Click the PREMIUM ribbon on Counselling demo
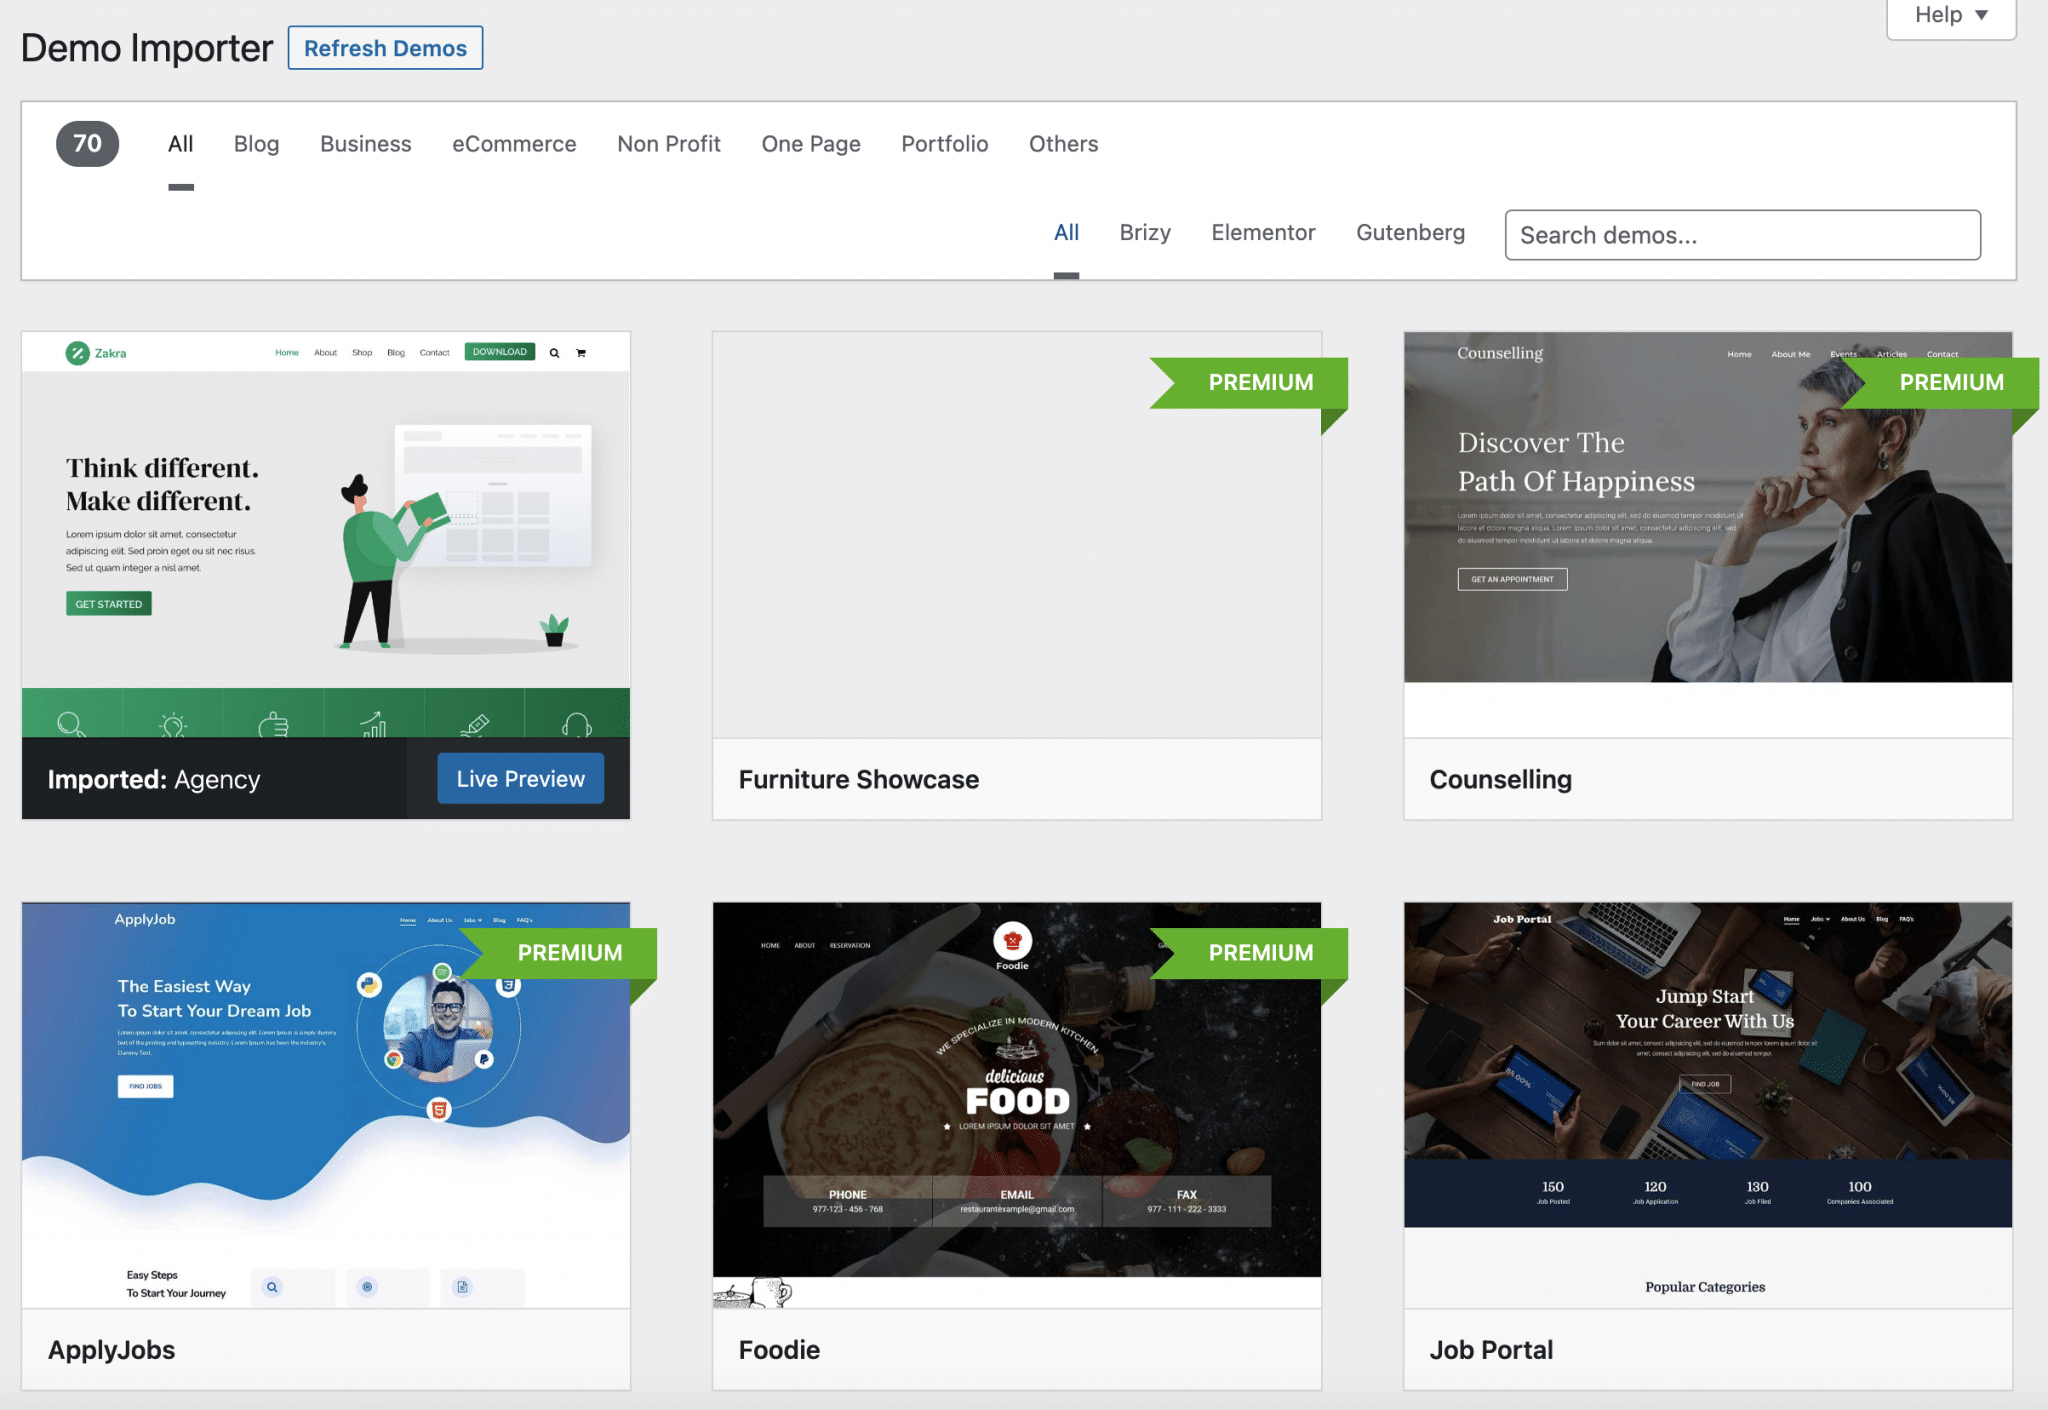The width and height of the screenshot is (2048, 1410). 1950,383
